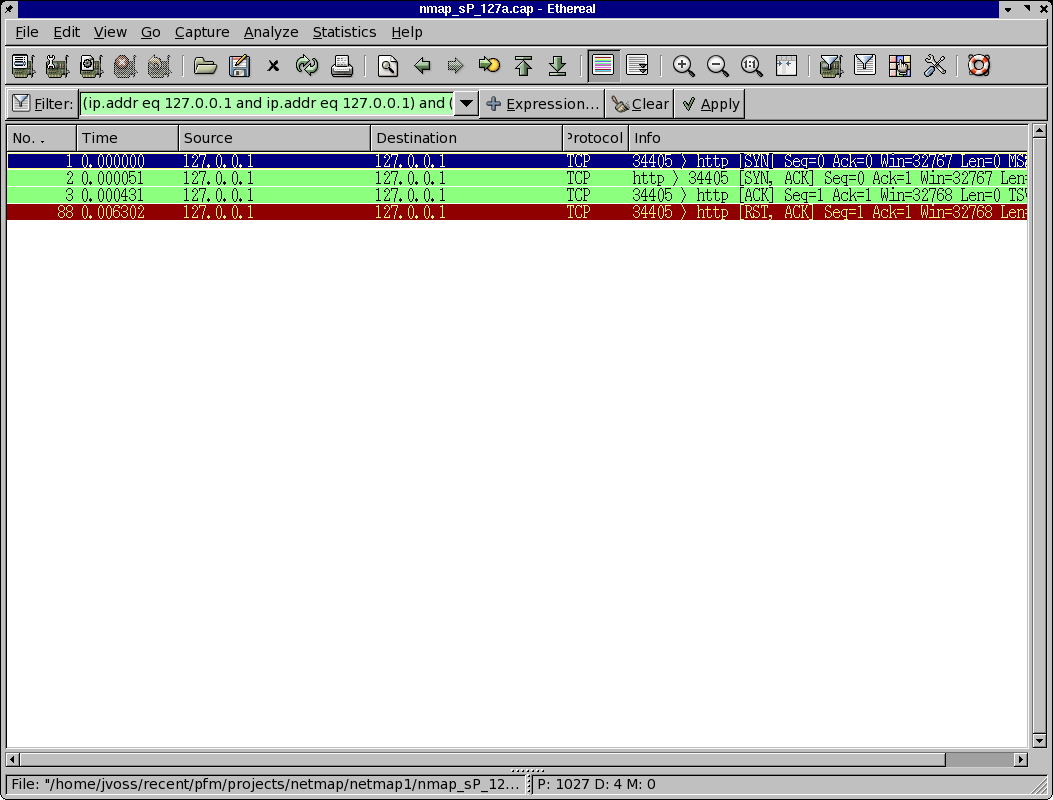This screenshot has height=800, width=1053.
Task: Zoom out toolbar icon
Action: coord(718,66)
